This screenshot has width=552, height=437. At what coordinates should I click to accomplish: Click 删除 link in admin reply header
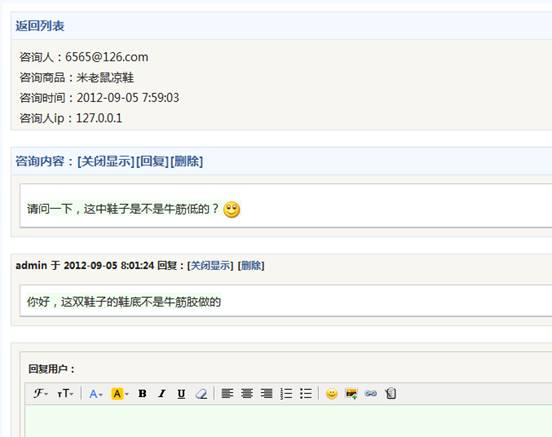tap(251, 266)
